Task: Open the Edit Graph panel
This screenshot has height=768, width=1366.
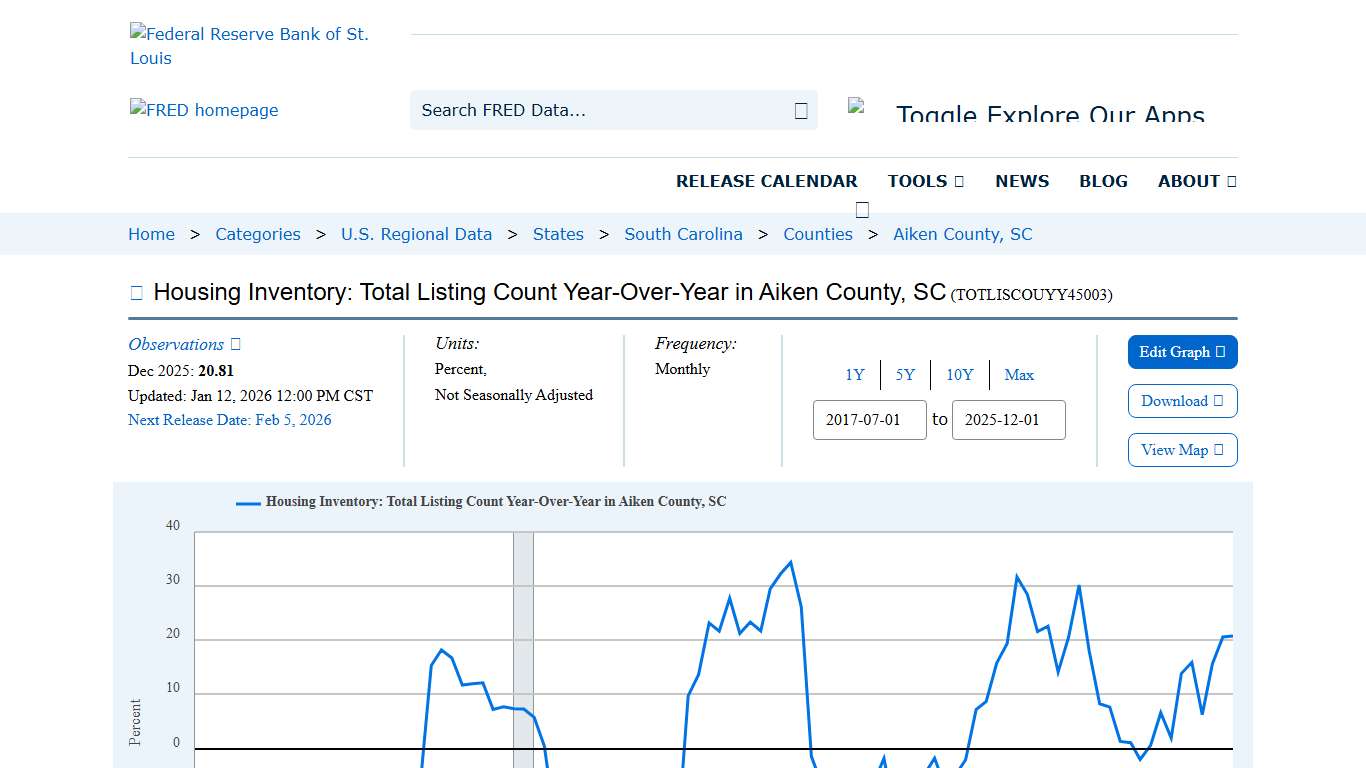Action: point(1182,352)
